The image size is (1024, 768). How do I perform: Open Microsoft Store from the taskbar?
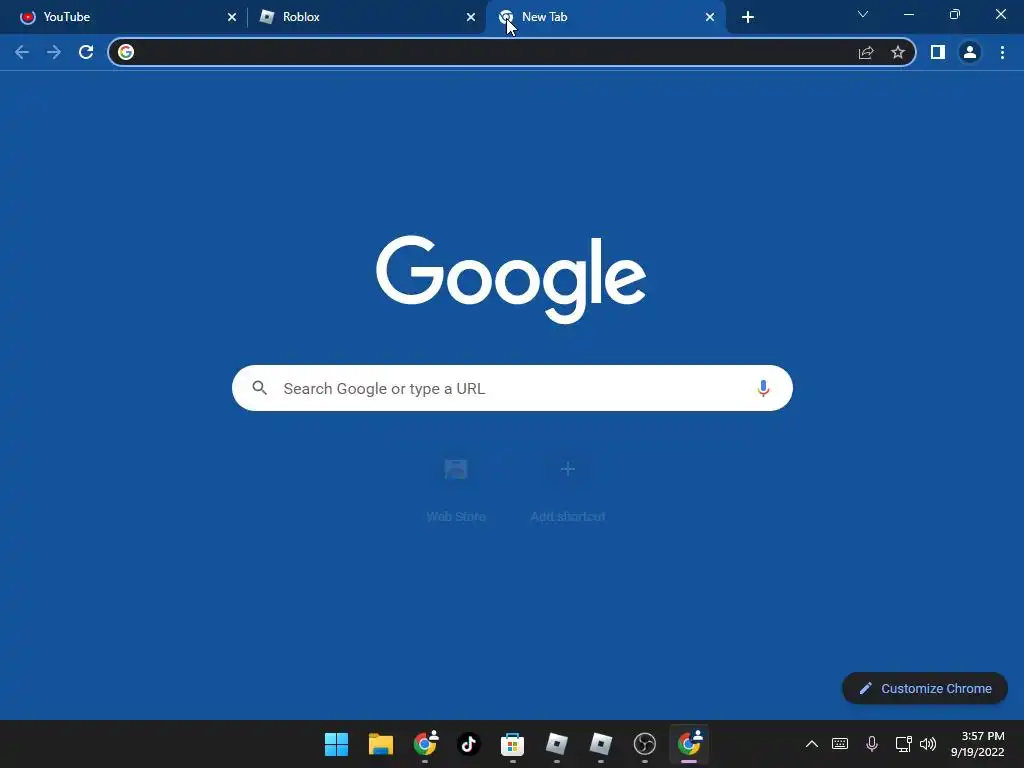tap(513, 744)
